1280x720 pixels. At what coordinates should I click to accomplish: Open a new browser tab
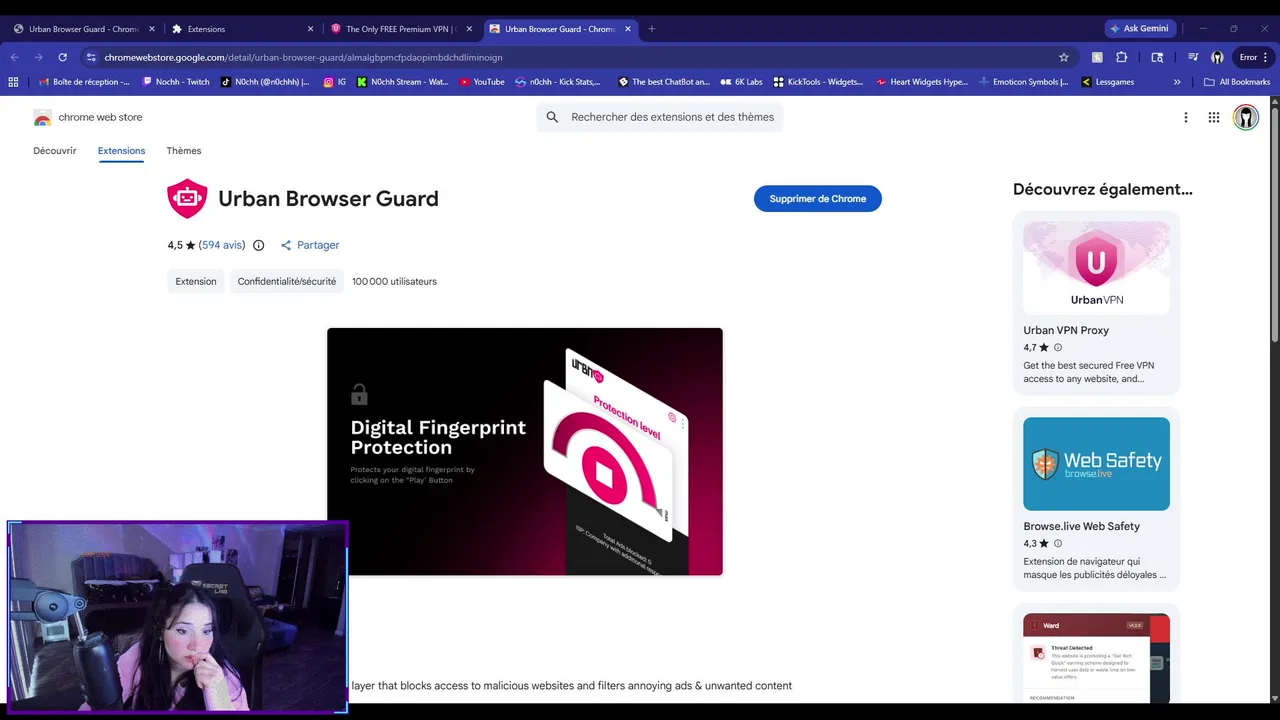(652, 29)
